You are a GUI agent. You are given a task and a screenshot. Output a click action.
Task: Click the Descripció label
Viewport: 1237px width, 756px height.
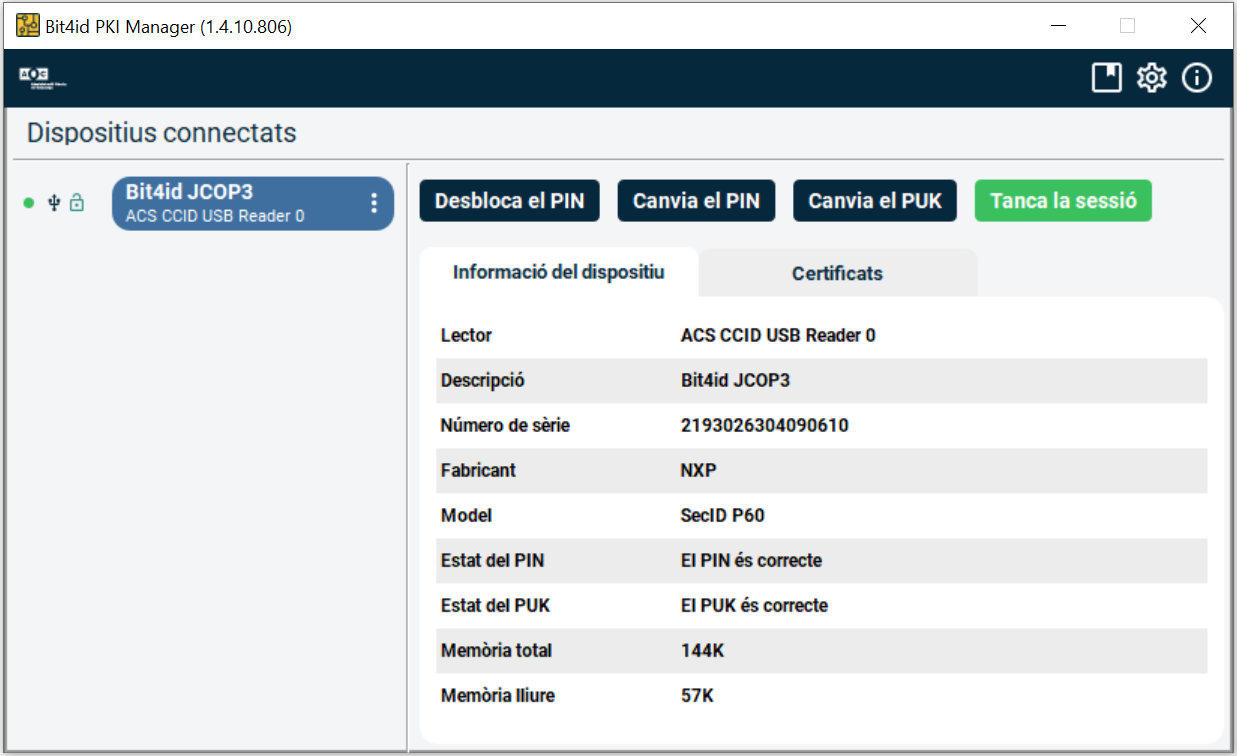click(482, 381)
